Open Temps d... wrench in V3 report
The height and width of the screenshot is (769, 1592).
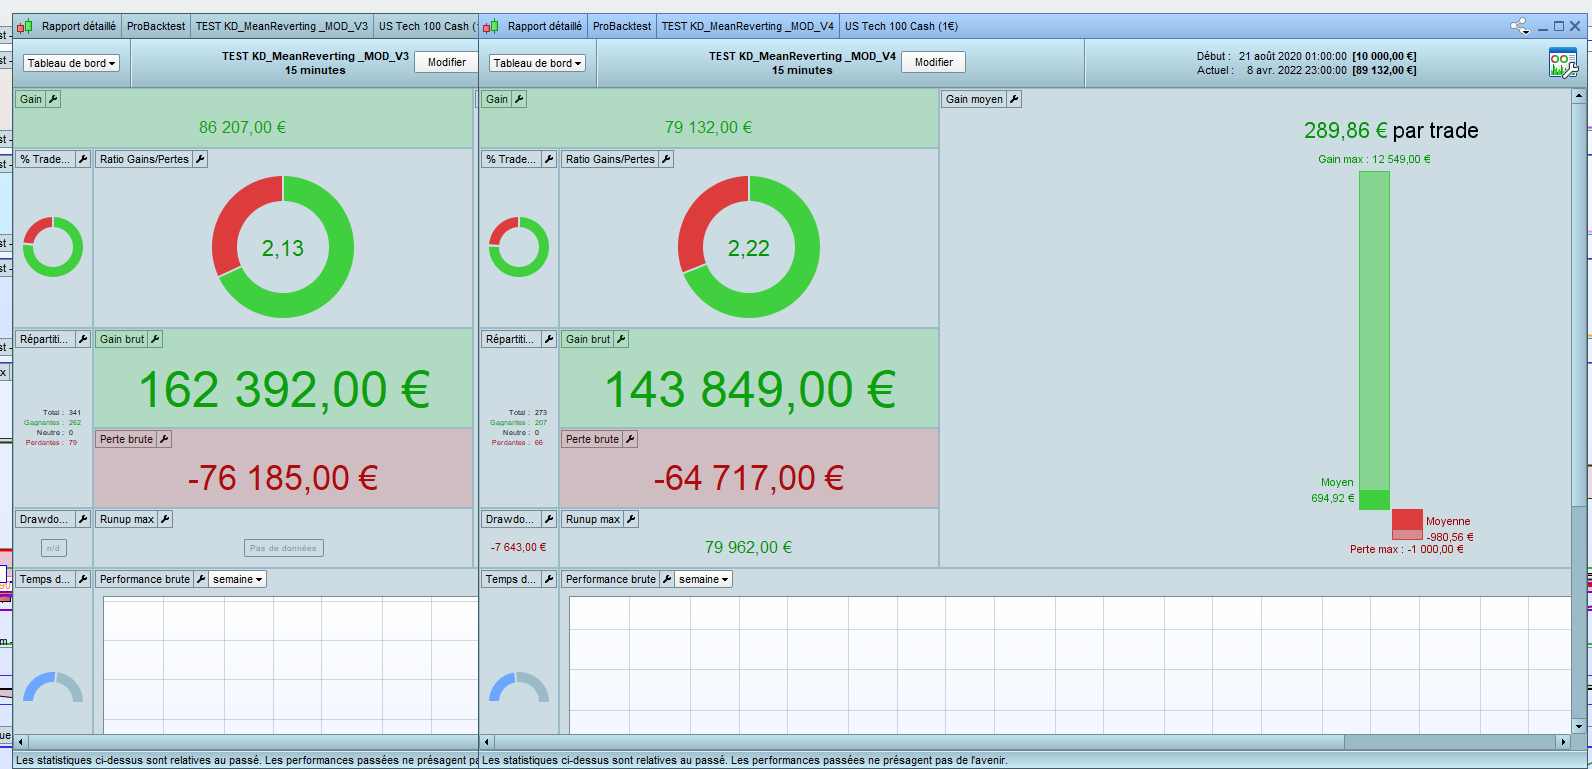tap(83, 579)
